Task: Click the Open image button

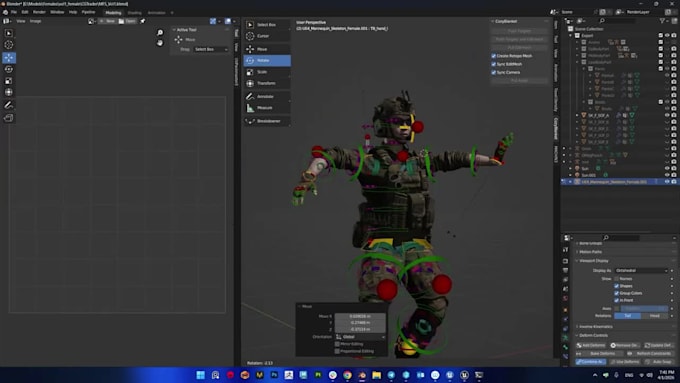Action: click(x=127, y=21)
